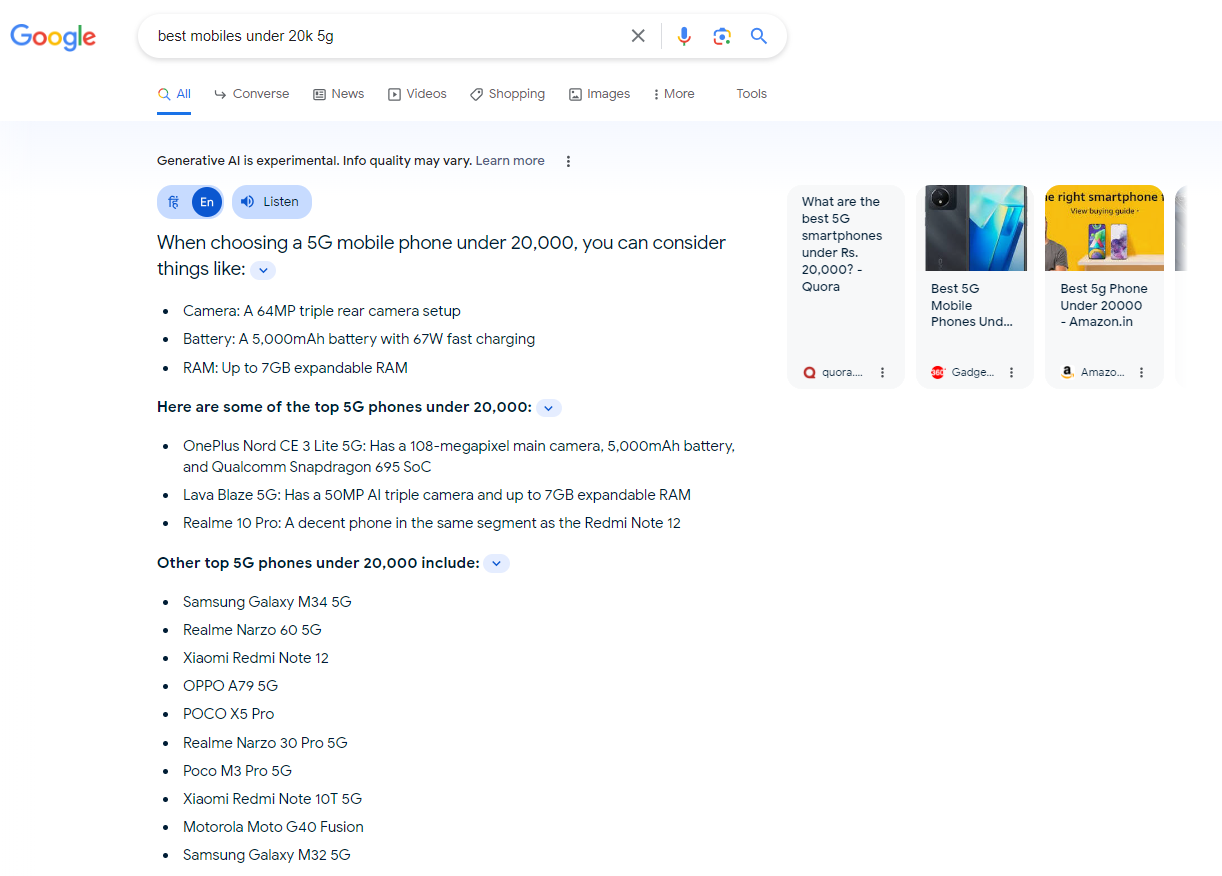
Task: Open the Videos tab
Action: (417, 94)
